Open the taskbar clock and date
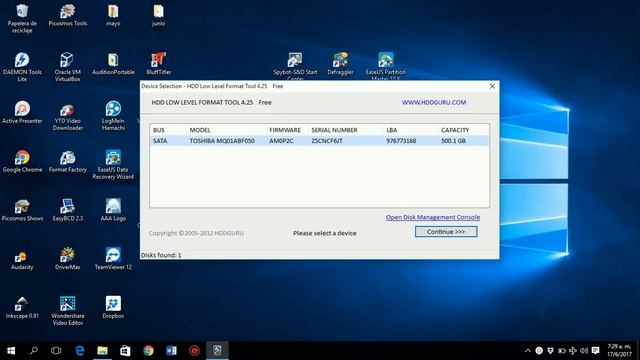 619,351
